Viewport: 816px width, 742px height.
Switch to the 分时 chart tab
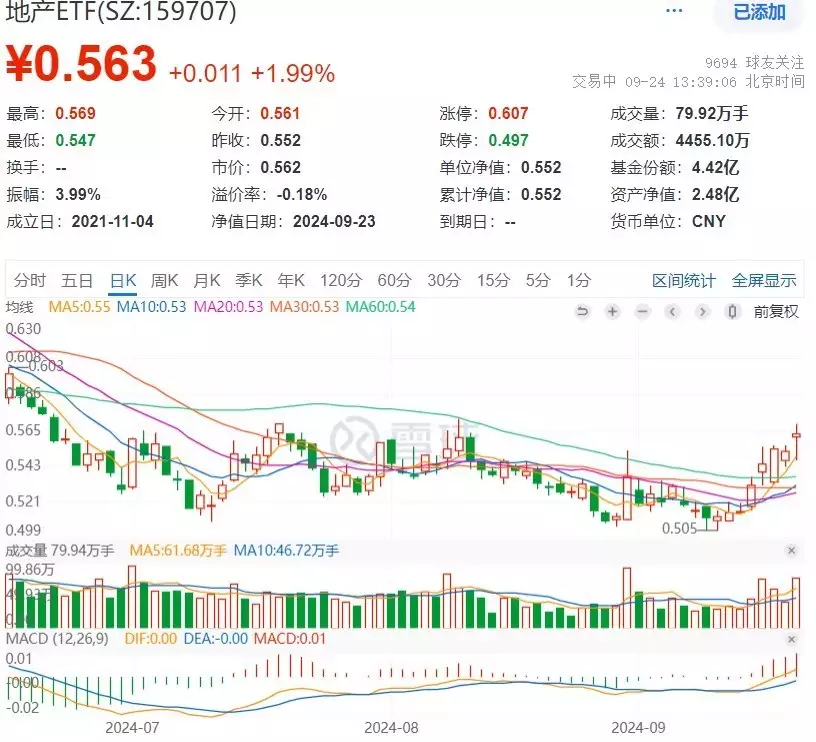click(30, 280)
